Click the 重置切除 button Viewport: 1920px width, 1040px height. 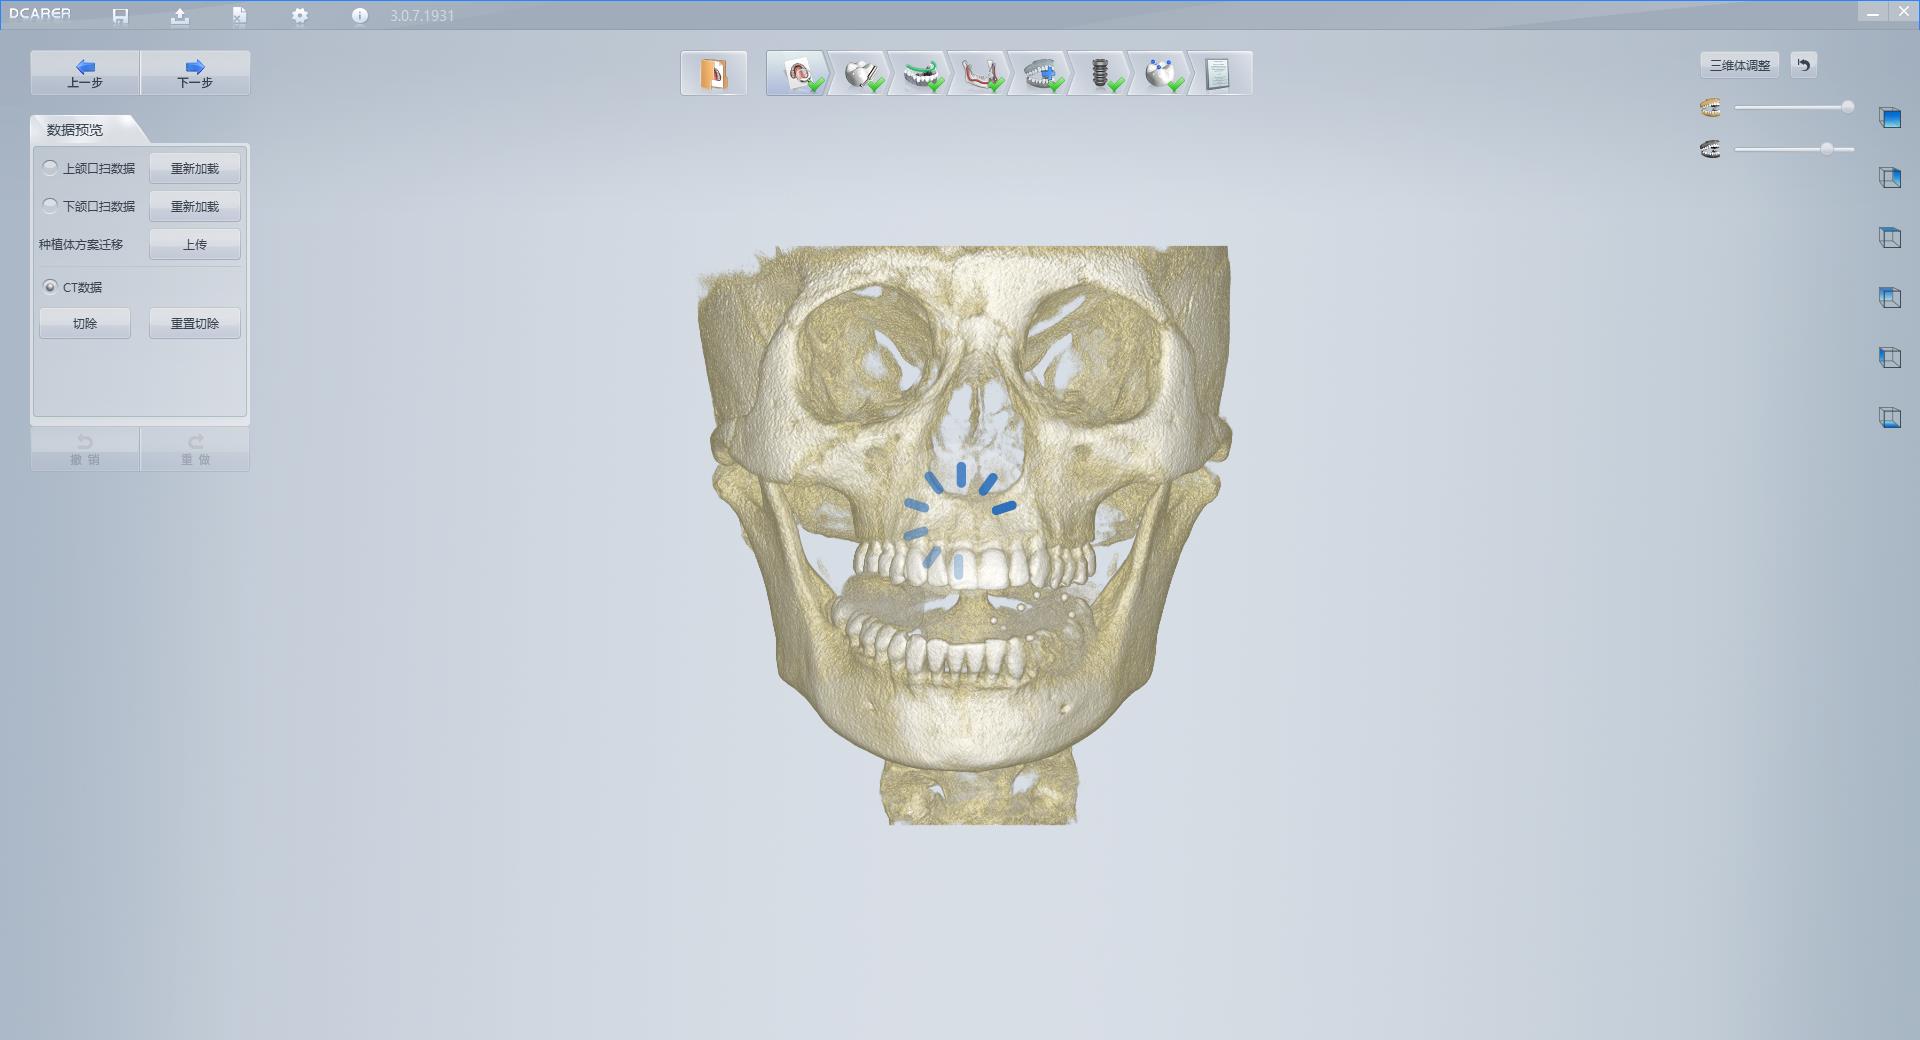coord(194,323)
